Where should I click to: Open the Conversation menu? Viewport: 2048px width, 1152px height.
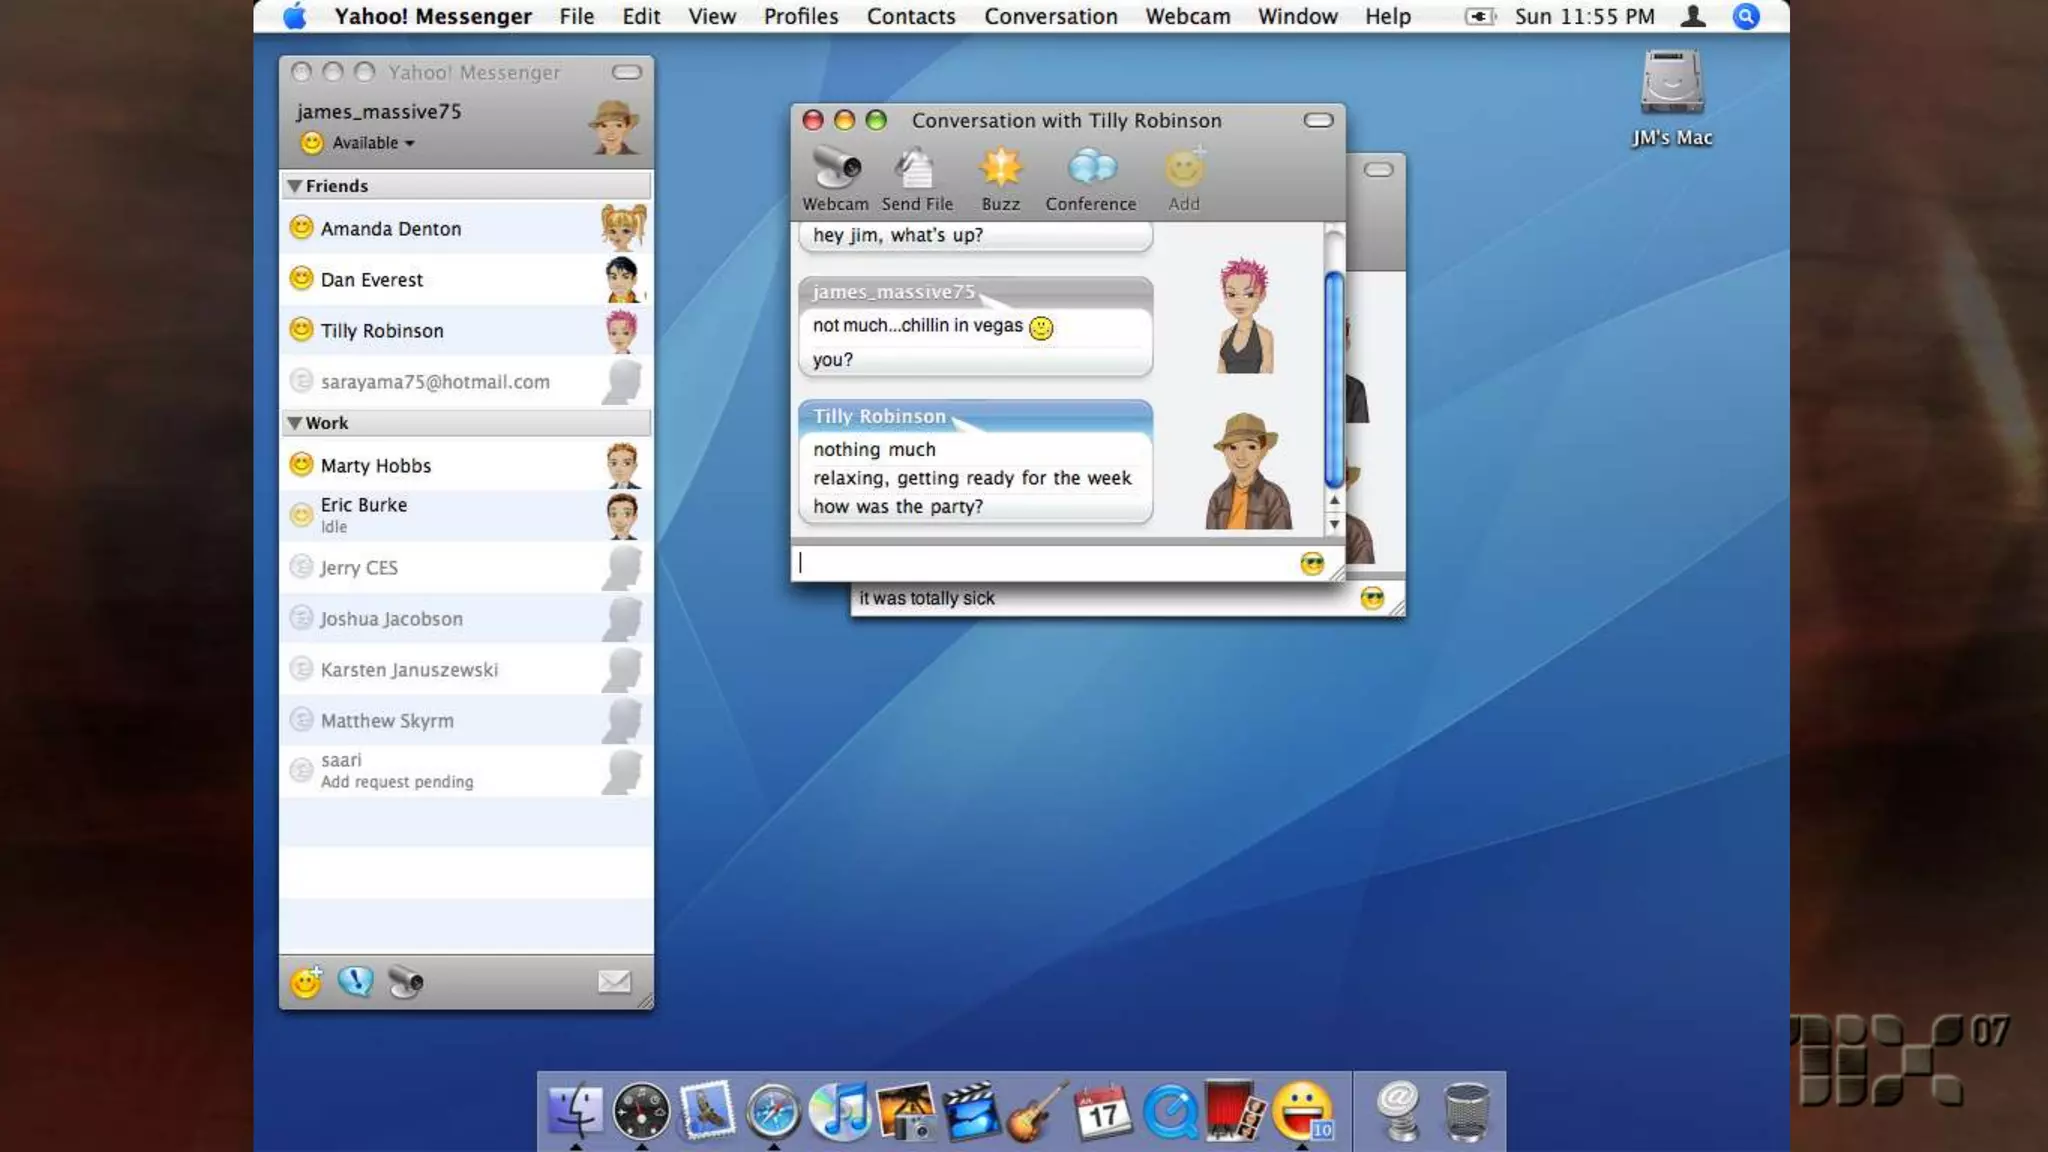[x=1050, y=16]
